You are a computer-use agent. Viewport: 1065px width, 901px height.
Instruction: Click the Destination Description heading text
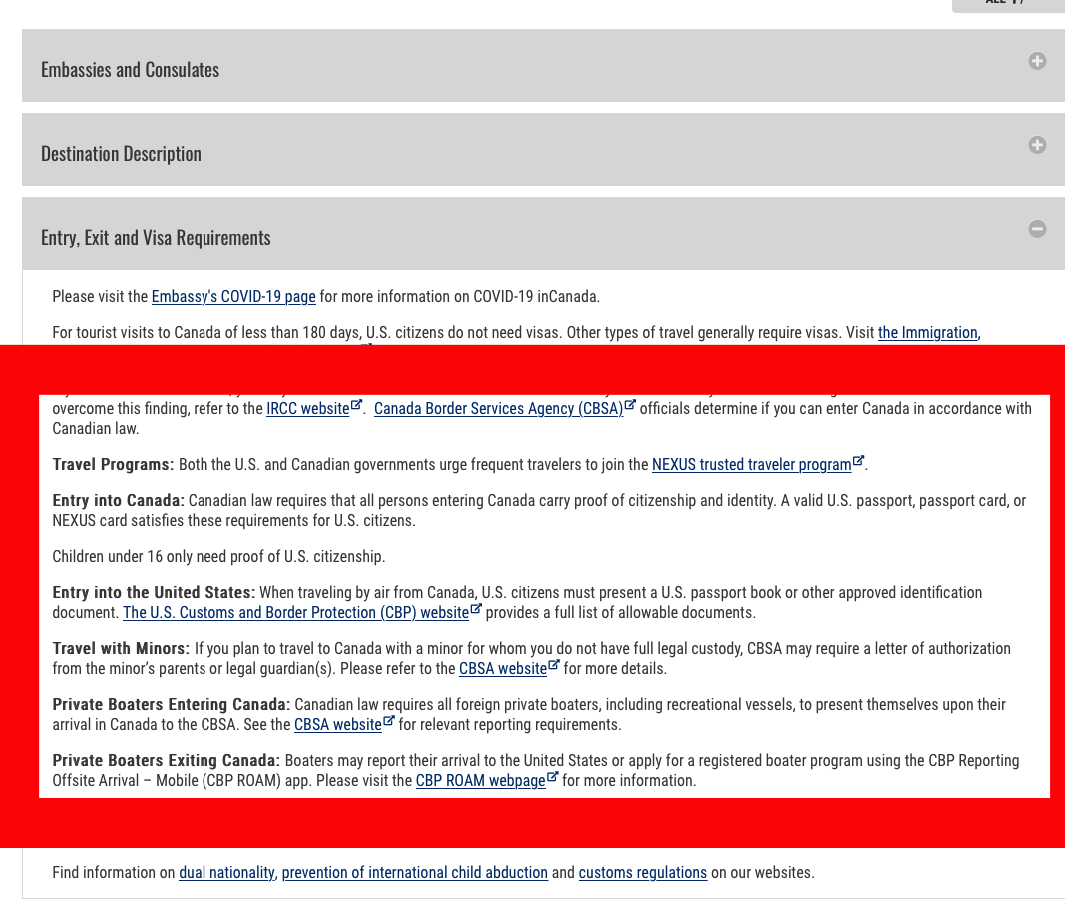tap(121, 154)
